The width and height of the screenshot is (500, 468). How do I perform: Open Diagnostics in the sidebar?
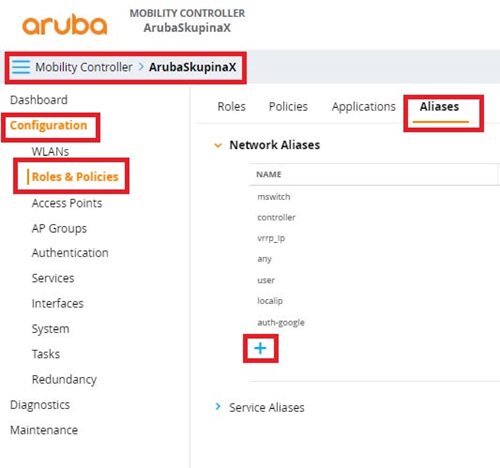click(x=40, y=405)
